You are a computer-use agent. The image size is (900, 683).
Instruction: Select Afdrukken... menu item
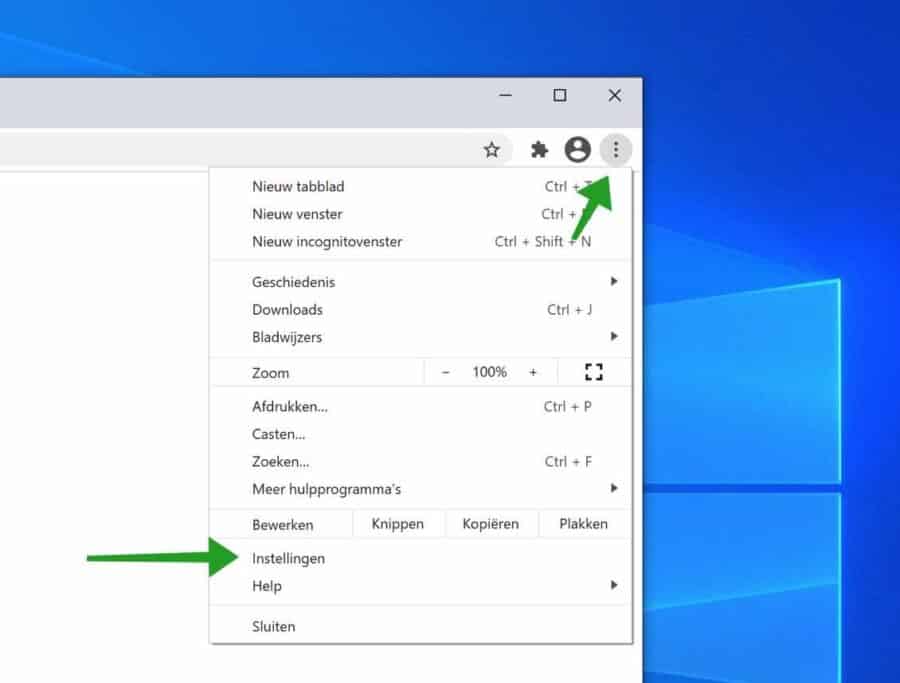tap(290, 406)
